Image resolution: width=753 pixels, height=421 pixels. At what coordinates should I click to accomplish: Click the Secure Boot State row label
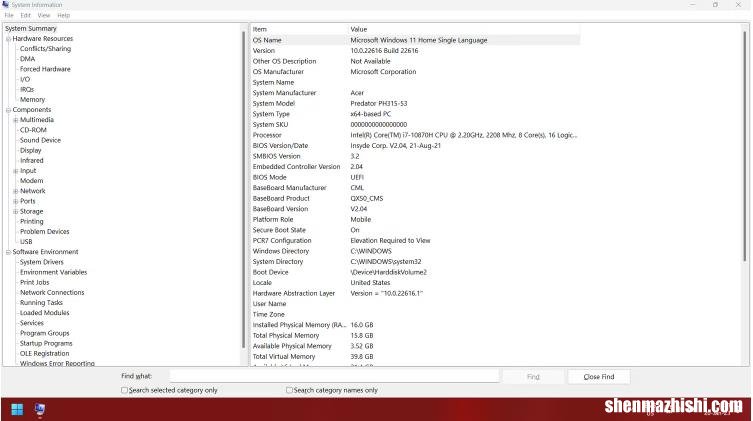pos(279,230)
